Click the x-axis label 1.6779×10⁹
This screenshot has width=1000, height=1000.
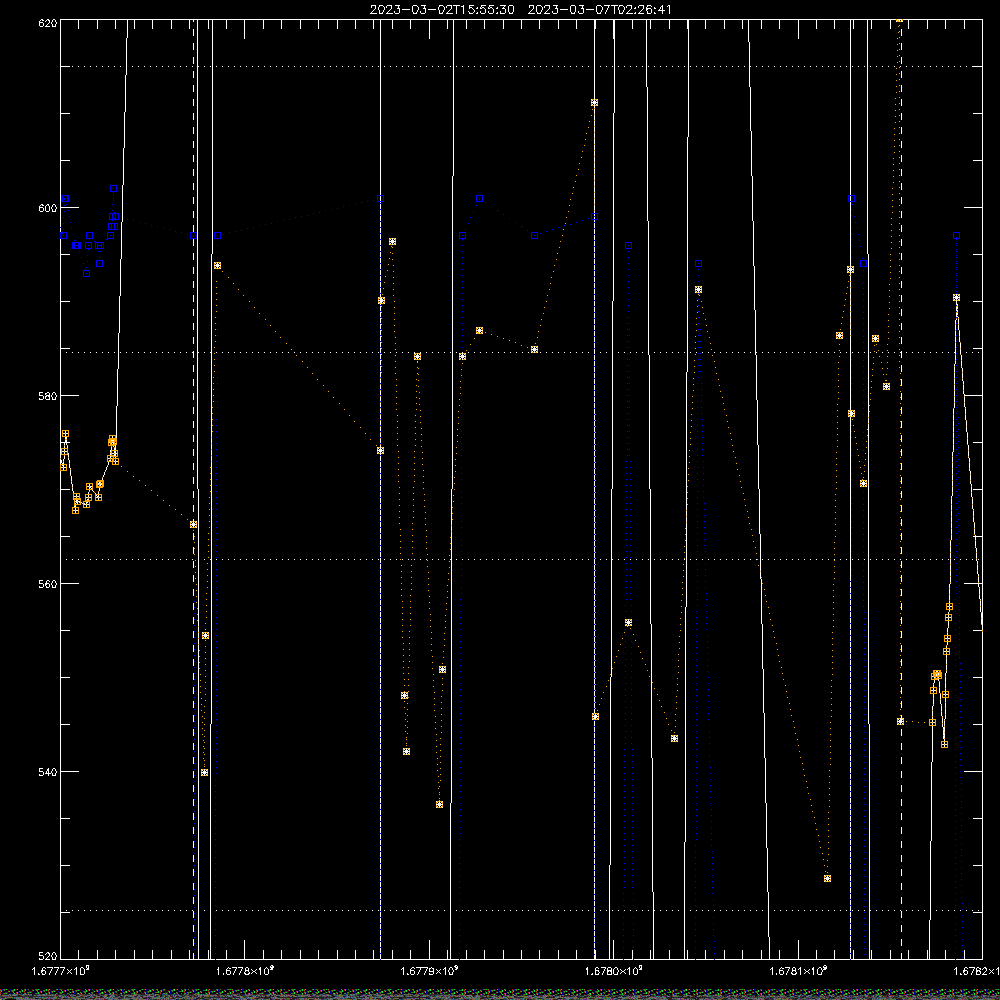click(430, 971)
